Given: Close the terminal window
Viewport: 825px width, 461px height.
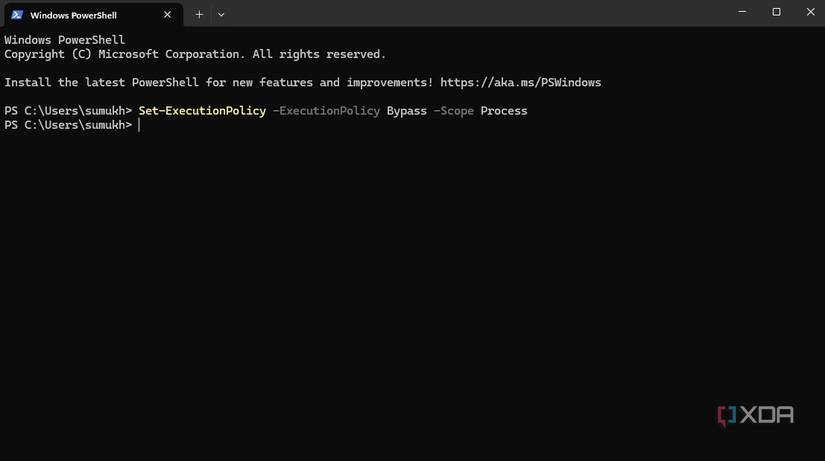Looking at the screenshot, I should [809, 12].
